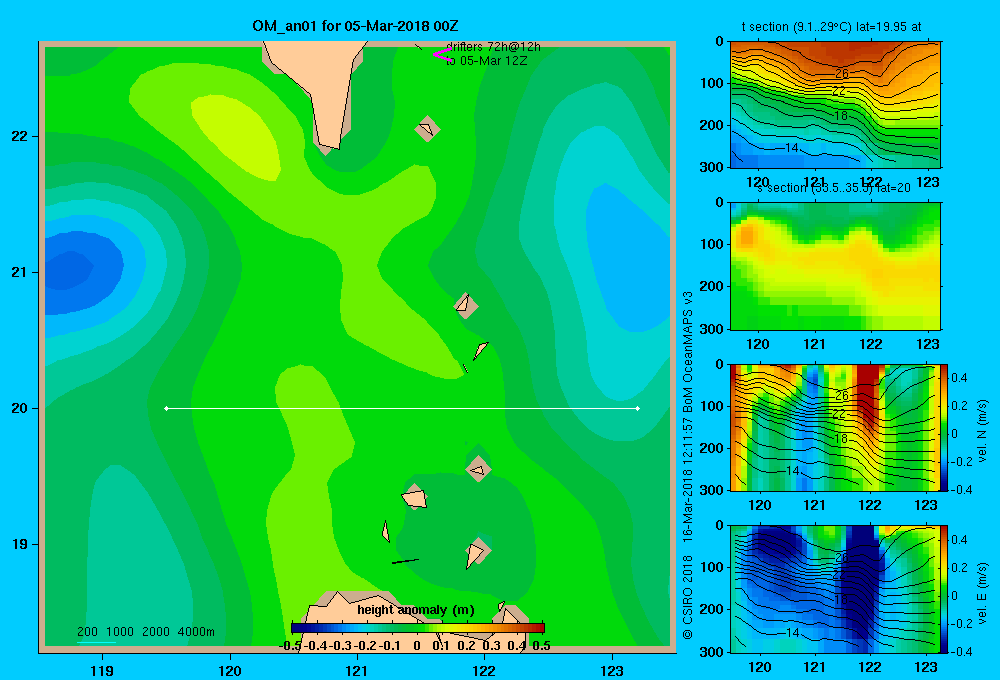
Task: Click latitude label '19' on main map
Action: point(20,544)
